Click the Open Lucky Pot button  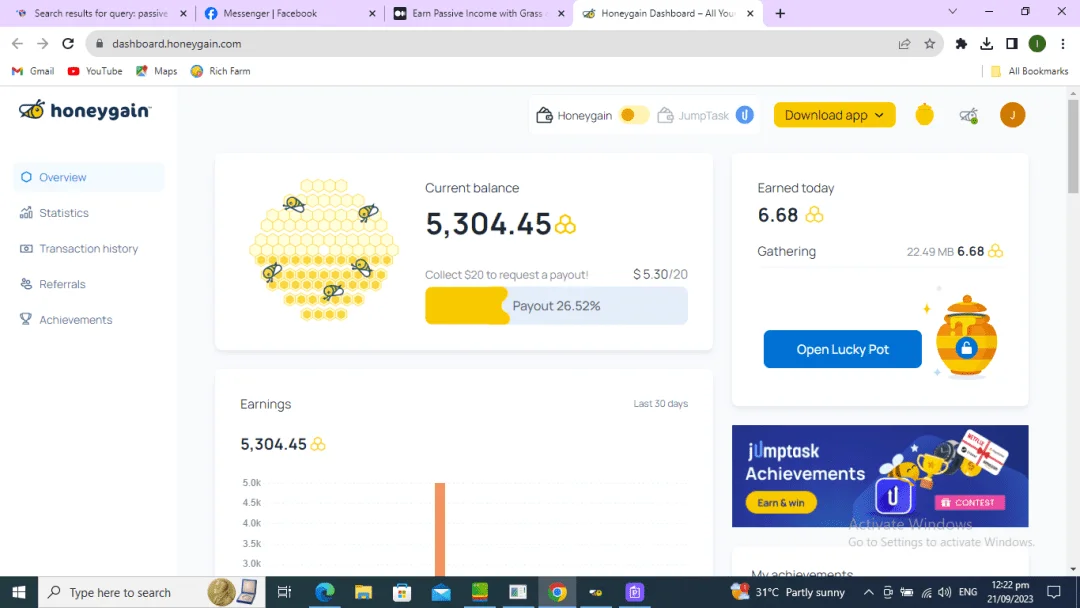(x=842, y=349)
